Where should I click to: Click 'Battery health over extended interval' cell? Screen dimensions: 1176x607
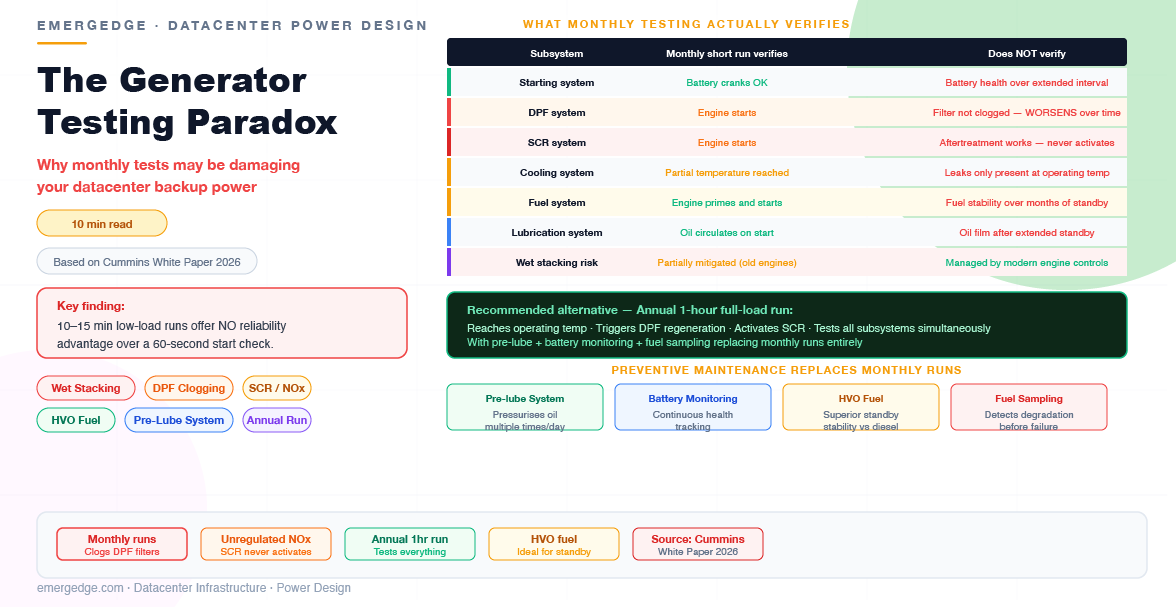pyautogui.click(x=1027, y=83)
